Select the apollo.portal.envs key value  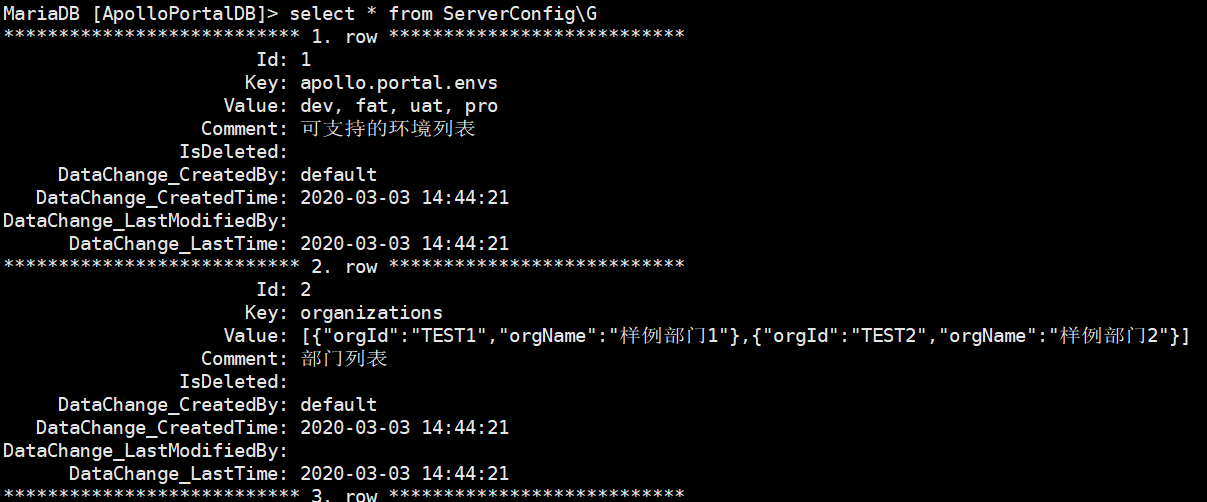click(398, 82)
